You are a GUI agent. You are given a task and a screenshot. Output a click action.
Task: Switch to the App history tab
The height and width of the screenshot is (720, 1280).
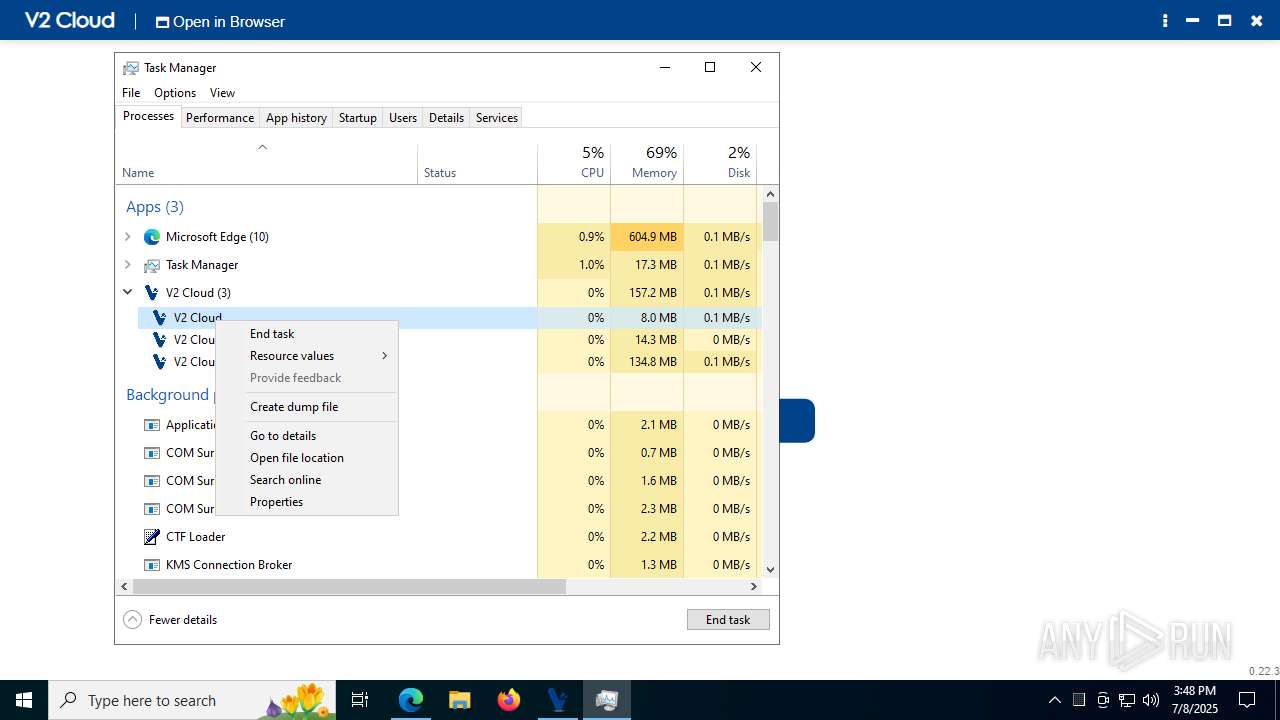(x=296, y=118)
